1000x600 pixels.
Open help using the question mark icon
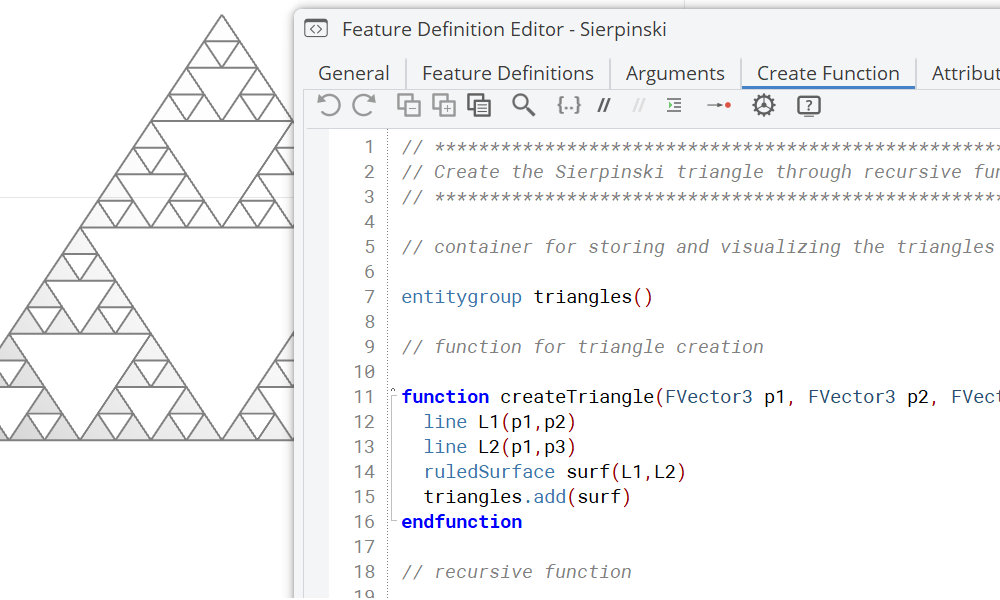[x=808, y=105]
